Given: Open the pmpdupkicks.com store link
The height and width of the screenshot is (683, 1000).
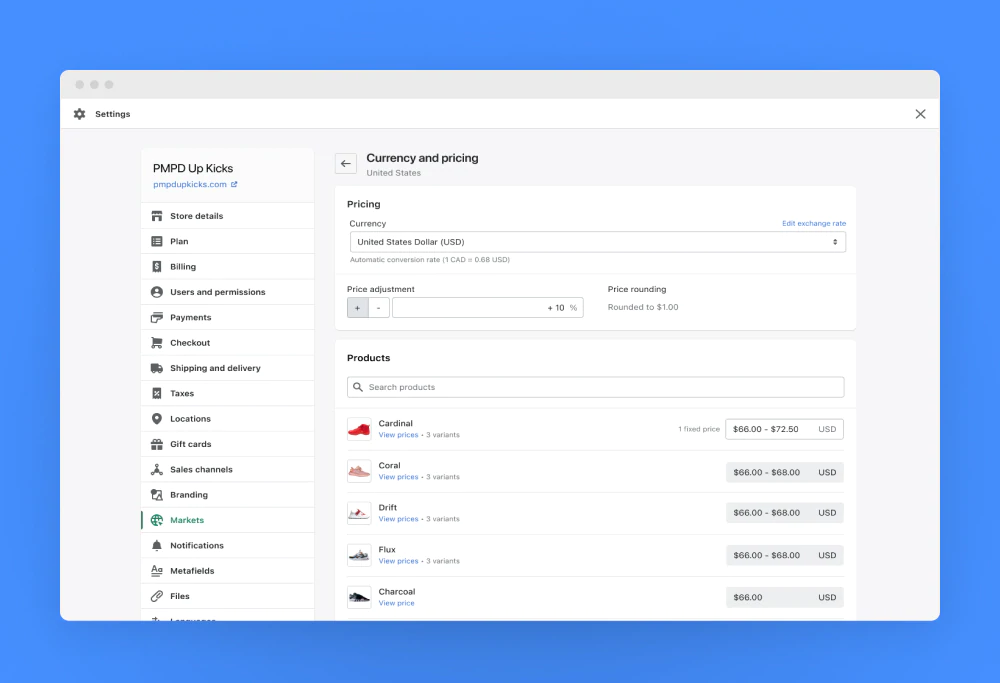Looking at the screenshot, I should (x=189, y=184).
